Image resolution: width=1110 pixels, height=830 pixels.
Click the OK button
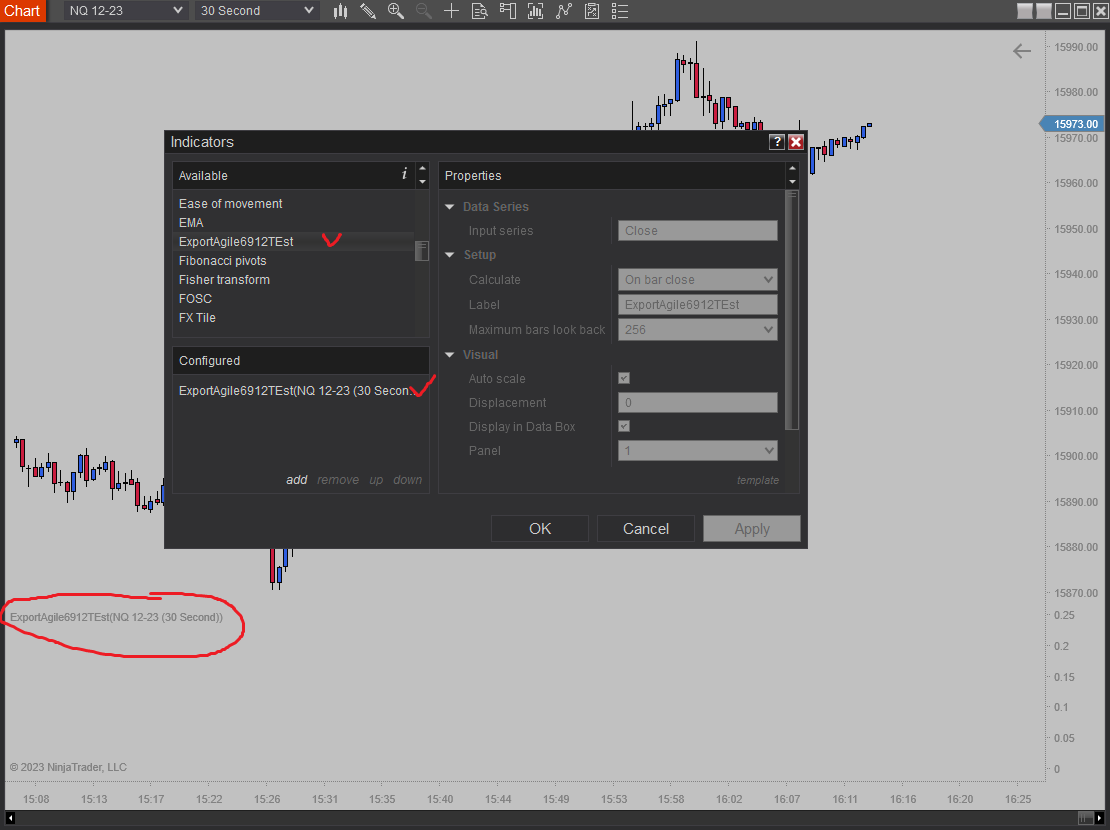coord(539,529)
